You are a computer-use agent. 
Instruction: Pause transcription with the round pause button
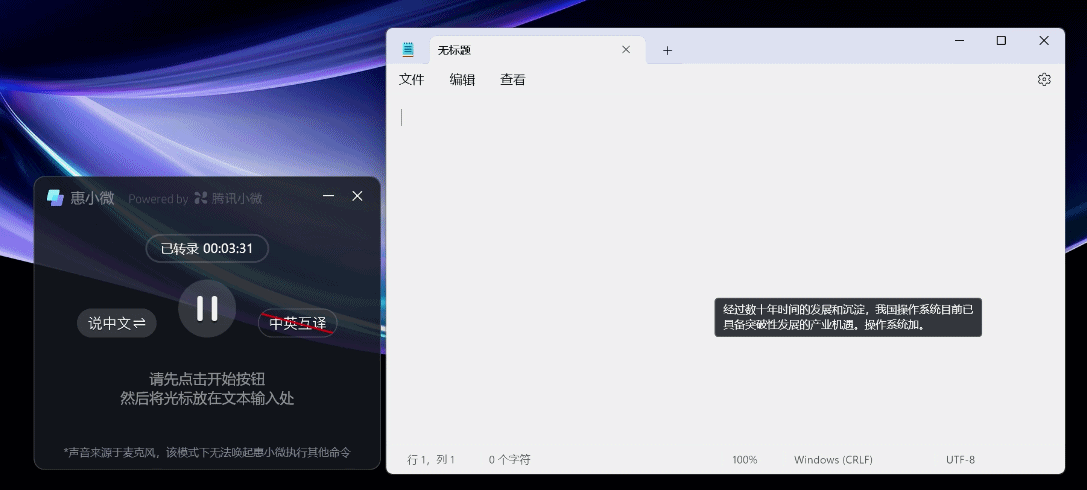(207, 308)
